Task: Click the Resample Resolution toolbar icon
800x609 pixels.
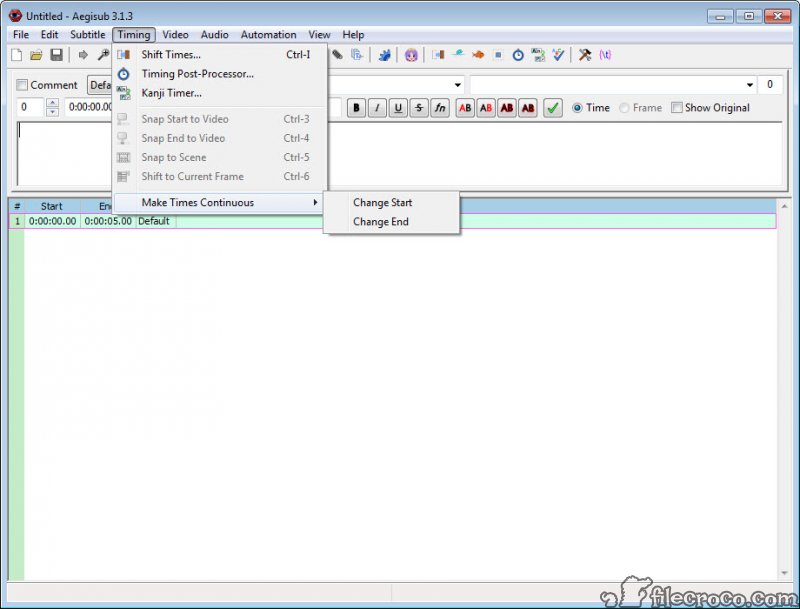Action: pos(498,55)
